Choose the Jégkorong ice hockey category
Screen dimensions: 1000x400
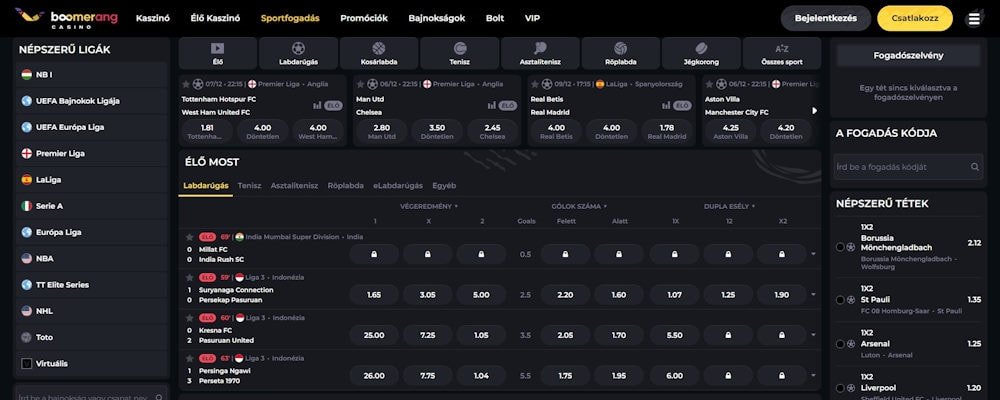701,53
